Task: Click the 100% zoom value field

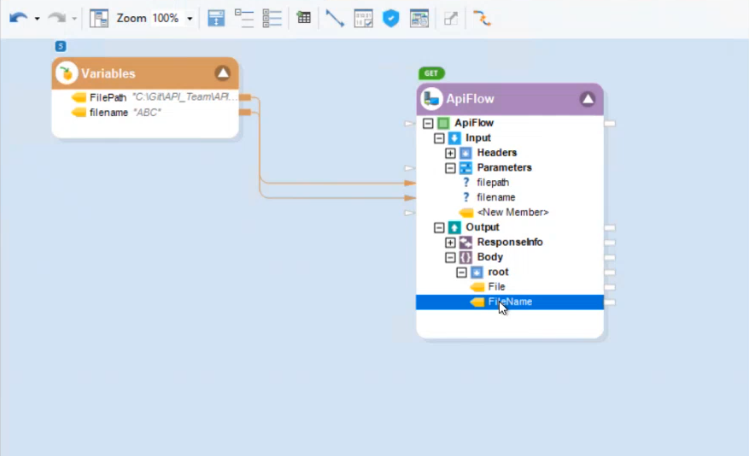Action: [x=165, y=18]
